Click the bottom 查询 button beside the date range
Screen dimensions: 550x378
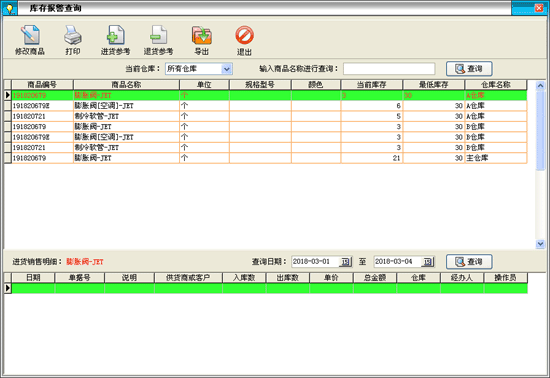pyautogui.click(x=469, y=262)
